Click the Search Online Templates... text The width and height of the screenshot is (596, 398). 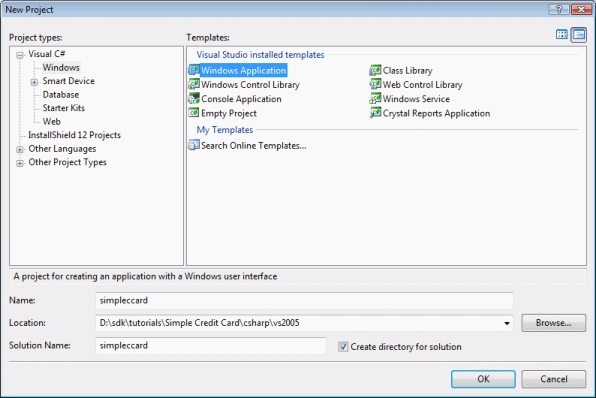click(254, 146)
